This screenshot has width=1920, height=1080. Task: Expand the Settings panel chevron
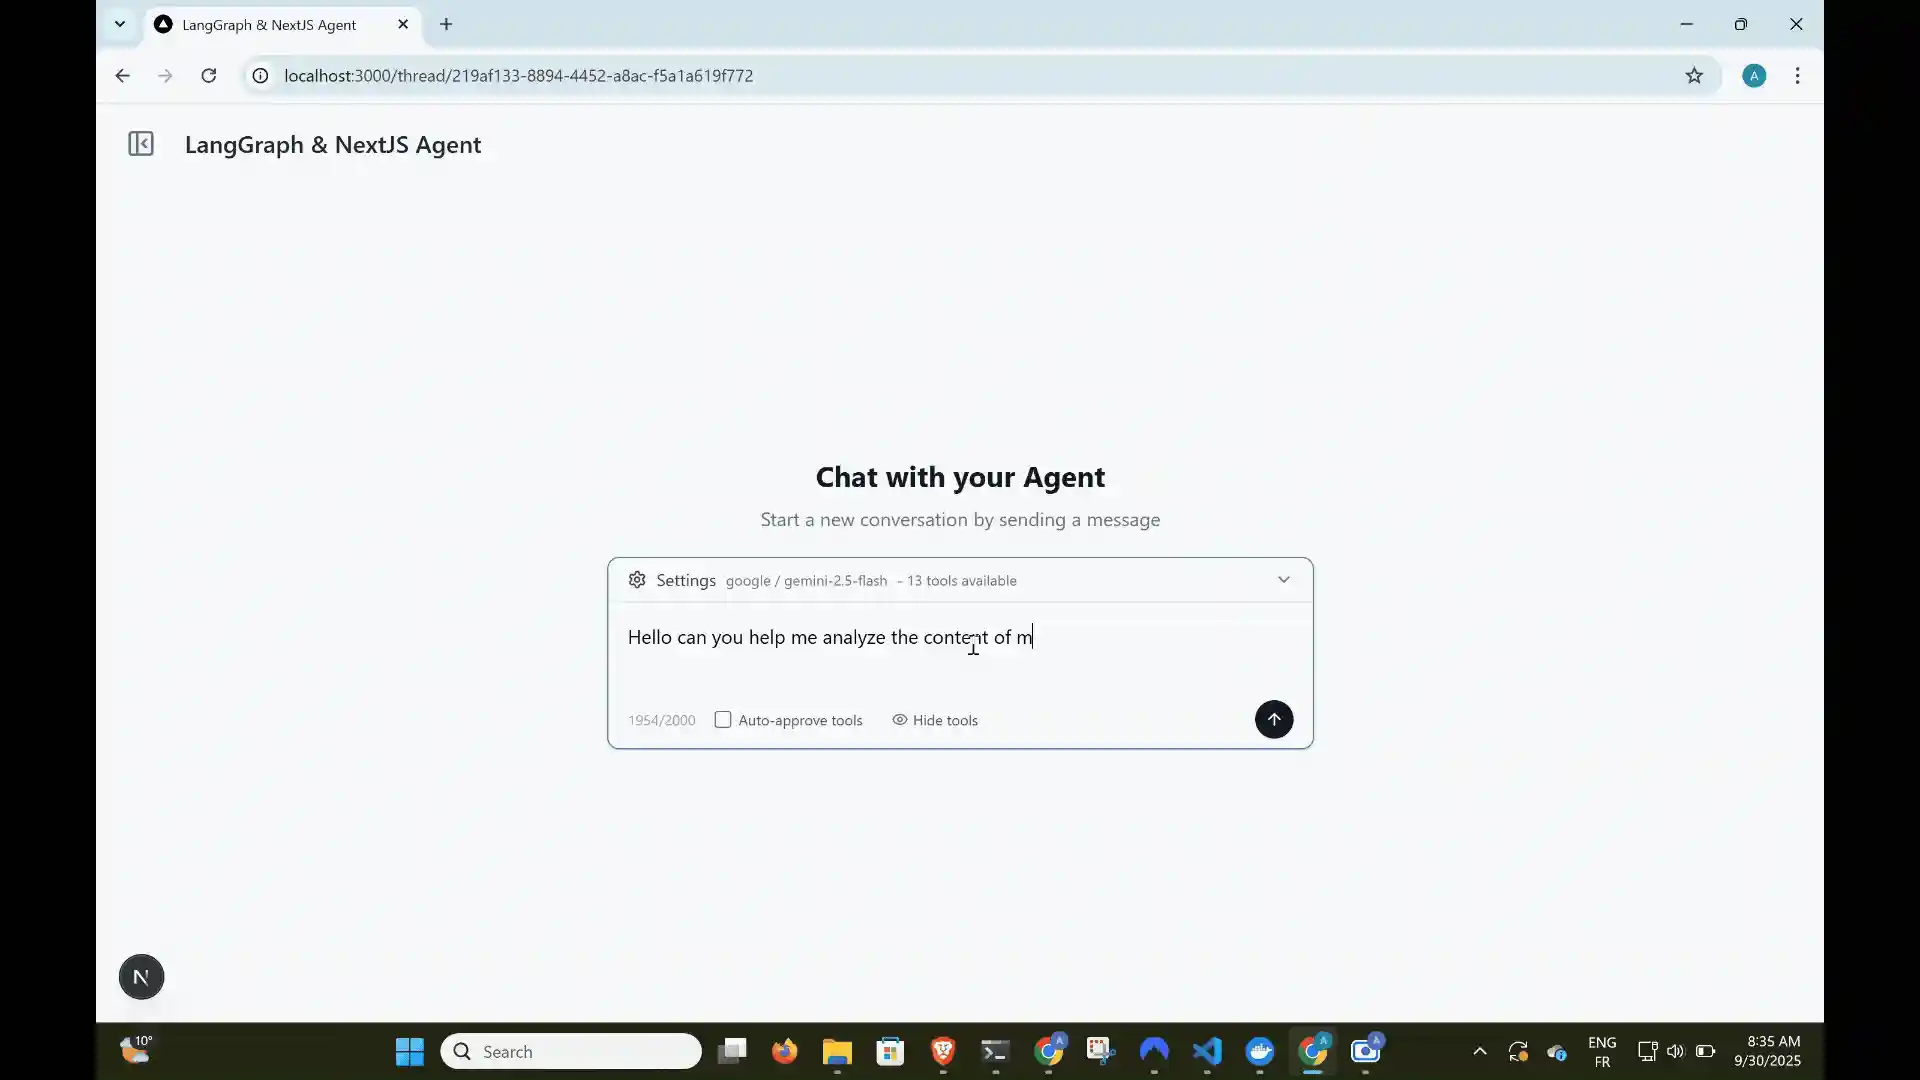point(1283,579)
